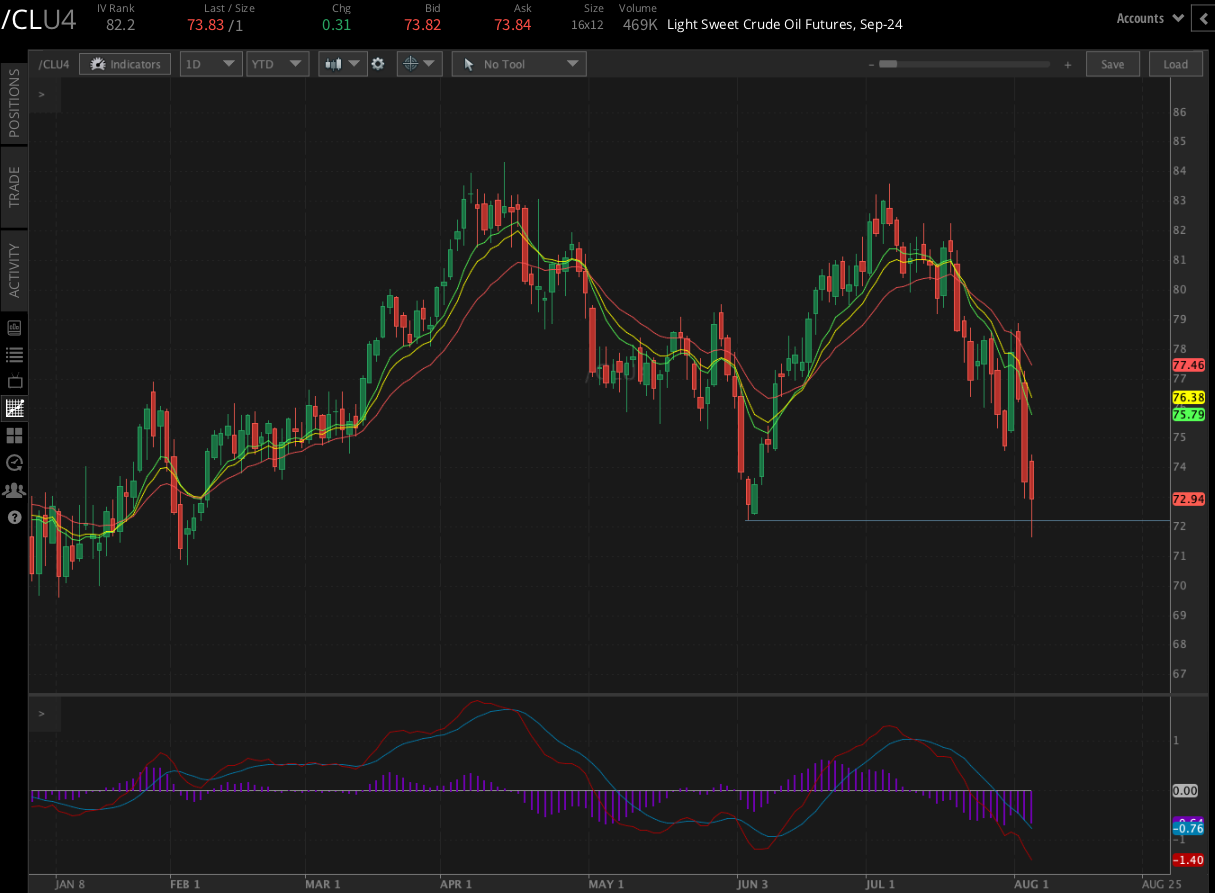
Task: Open the Indicators panel
Action: coord(125,64)
